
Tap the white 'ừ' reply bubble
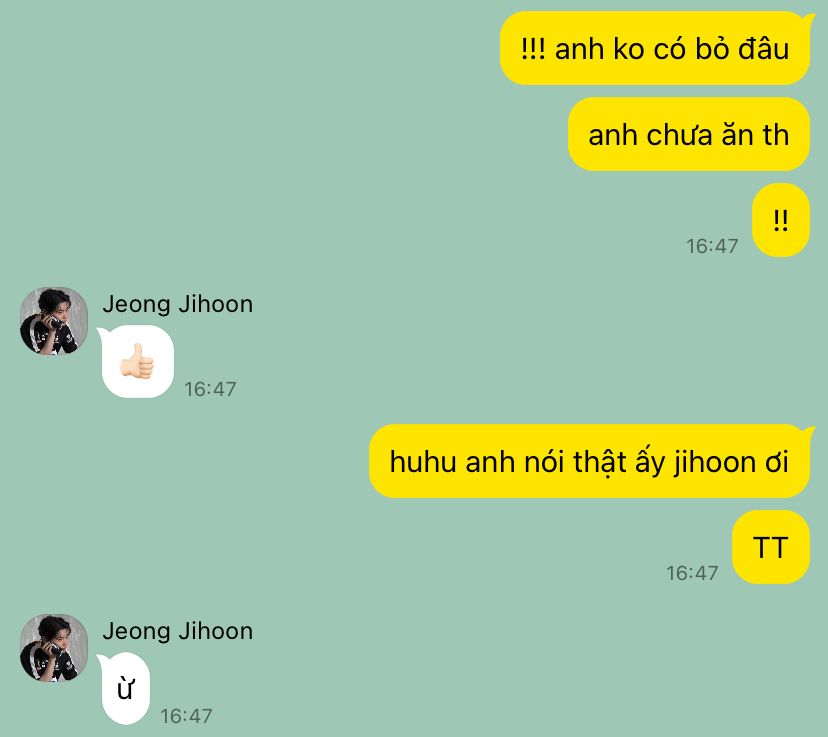[x=125, y=688]
